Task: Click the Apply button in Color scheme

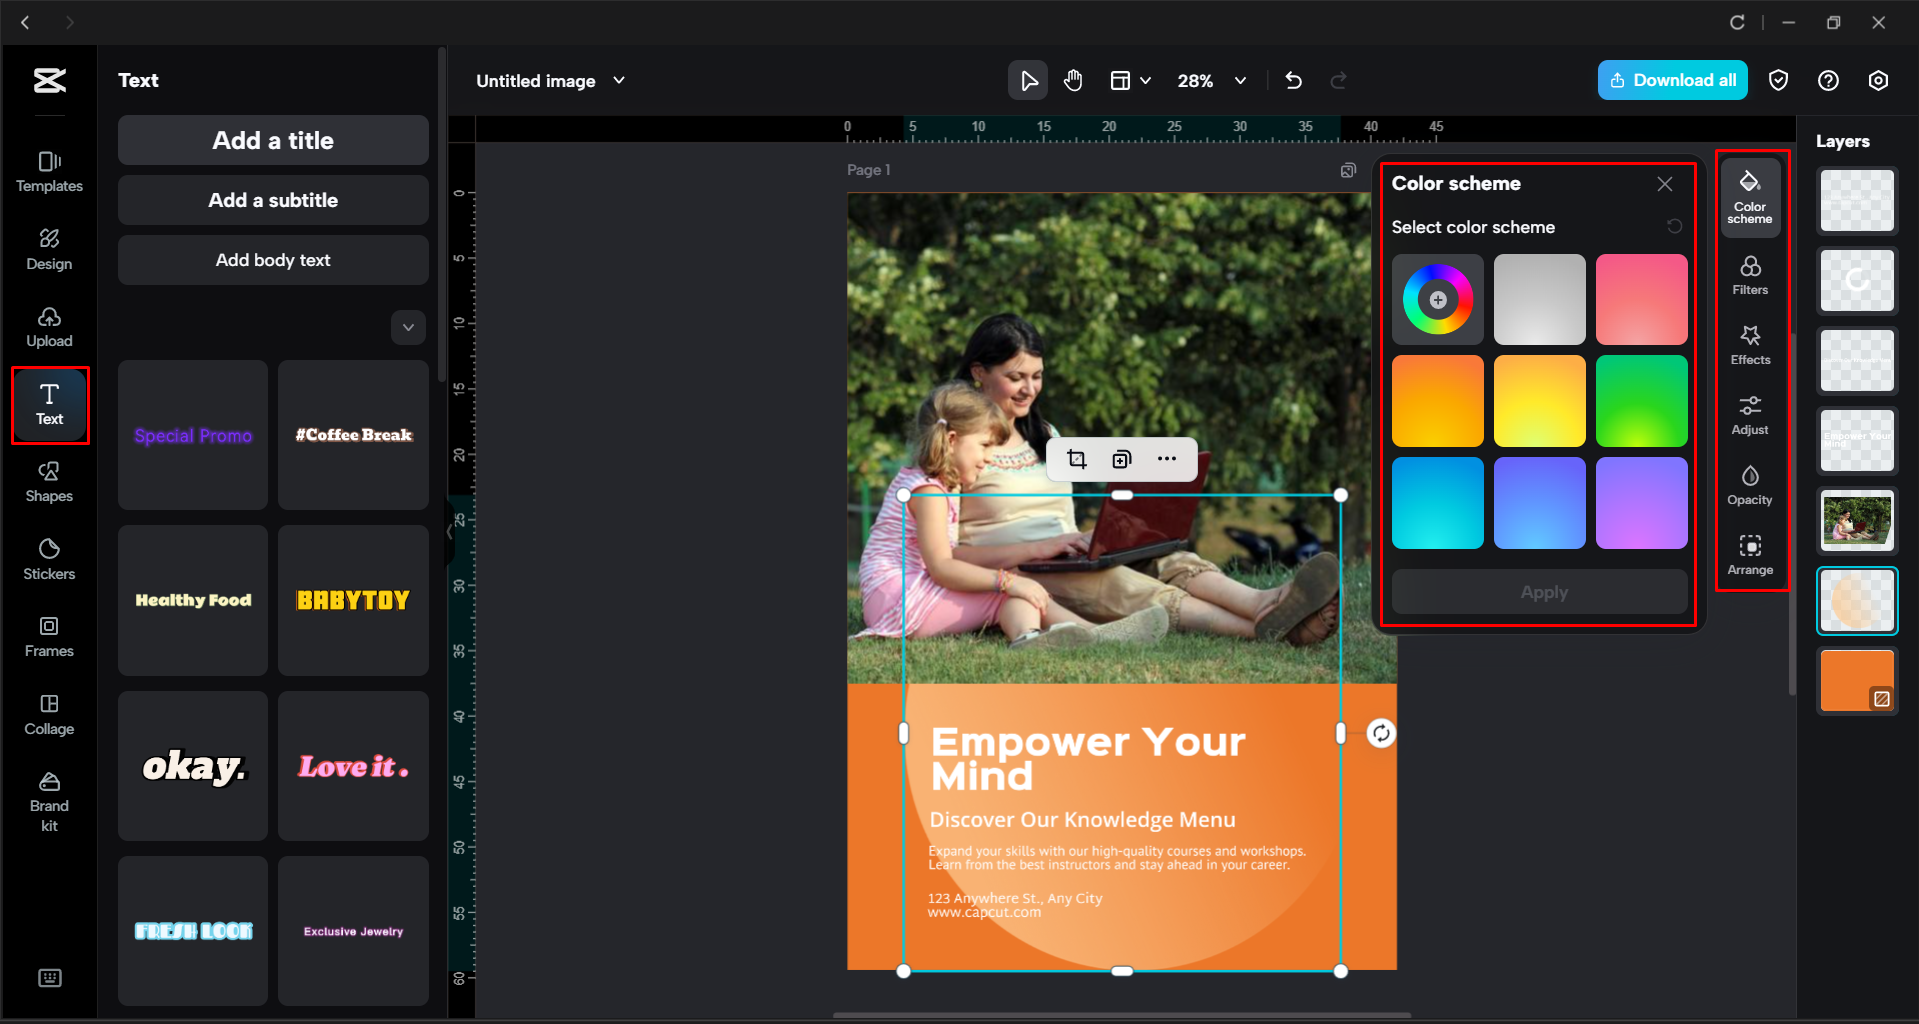Action: coord(1541,591)
